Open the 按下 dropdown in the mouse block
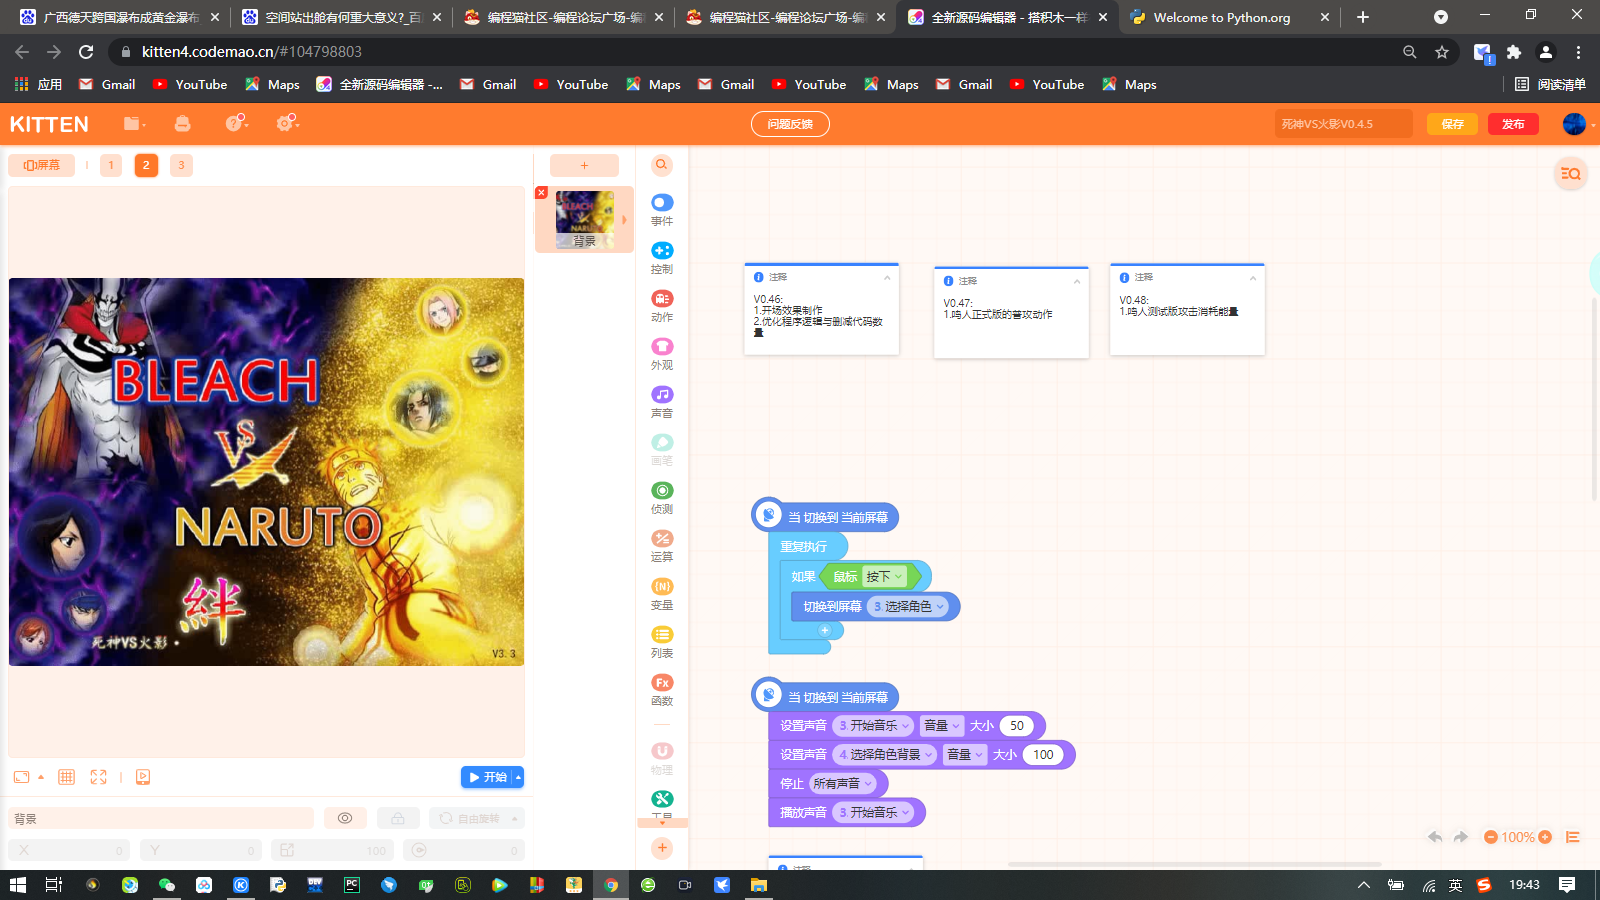Viewport: 1600px width, 900px height. pyautogui.click(x=885, y=577)
